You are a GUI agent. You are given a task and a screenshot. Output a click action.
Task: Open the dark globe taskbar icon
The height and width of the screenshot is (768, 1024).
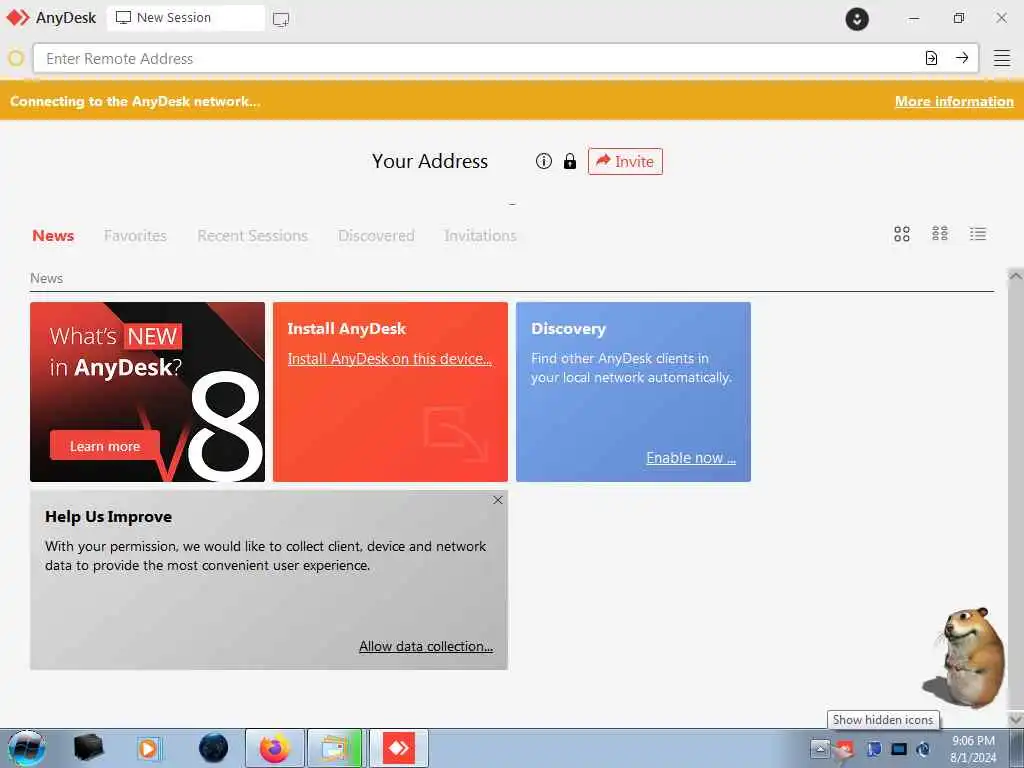tap(214, 748)
